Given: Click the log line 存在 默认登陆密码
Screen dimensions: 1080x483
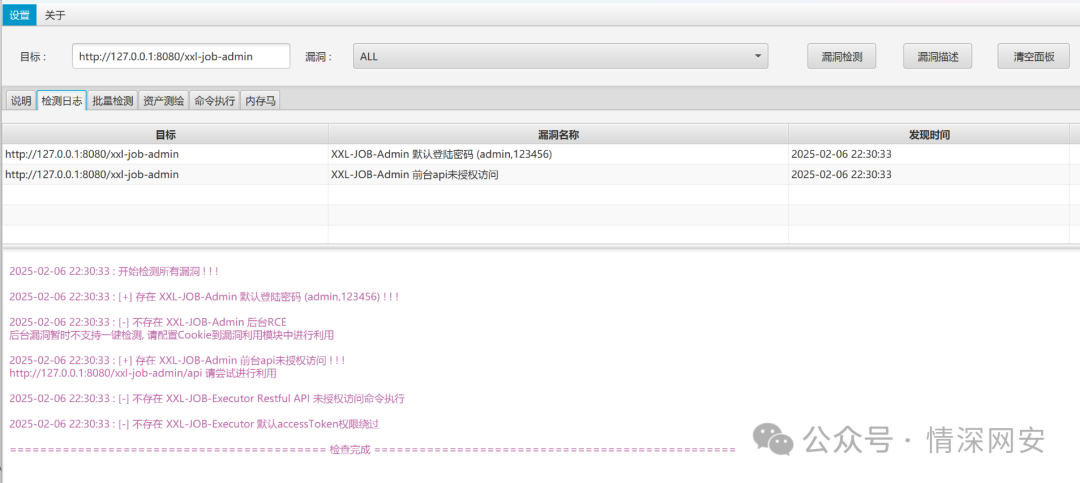Looking at the screenshot, I should point(204,296).
